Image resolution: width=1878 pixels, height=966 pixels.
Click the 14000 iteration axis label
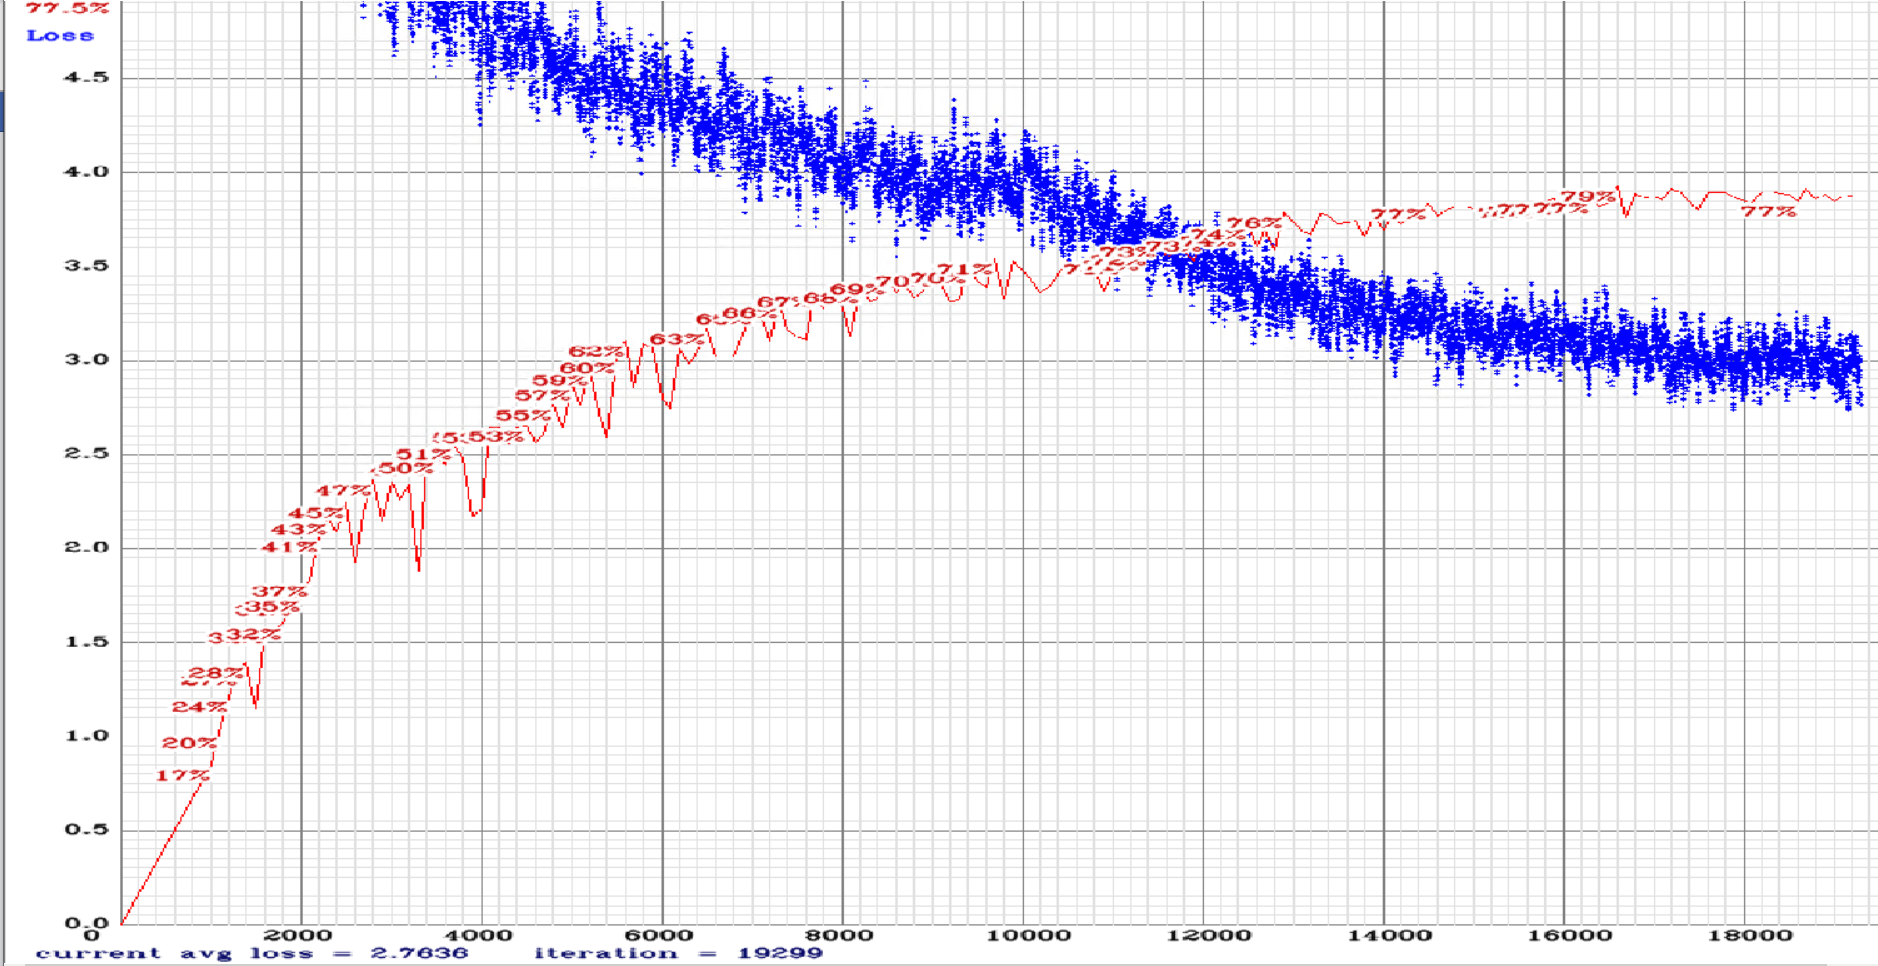(1389, 935)
